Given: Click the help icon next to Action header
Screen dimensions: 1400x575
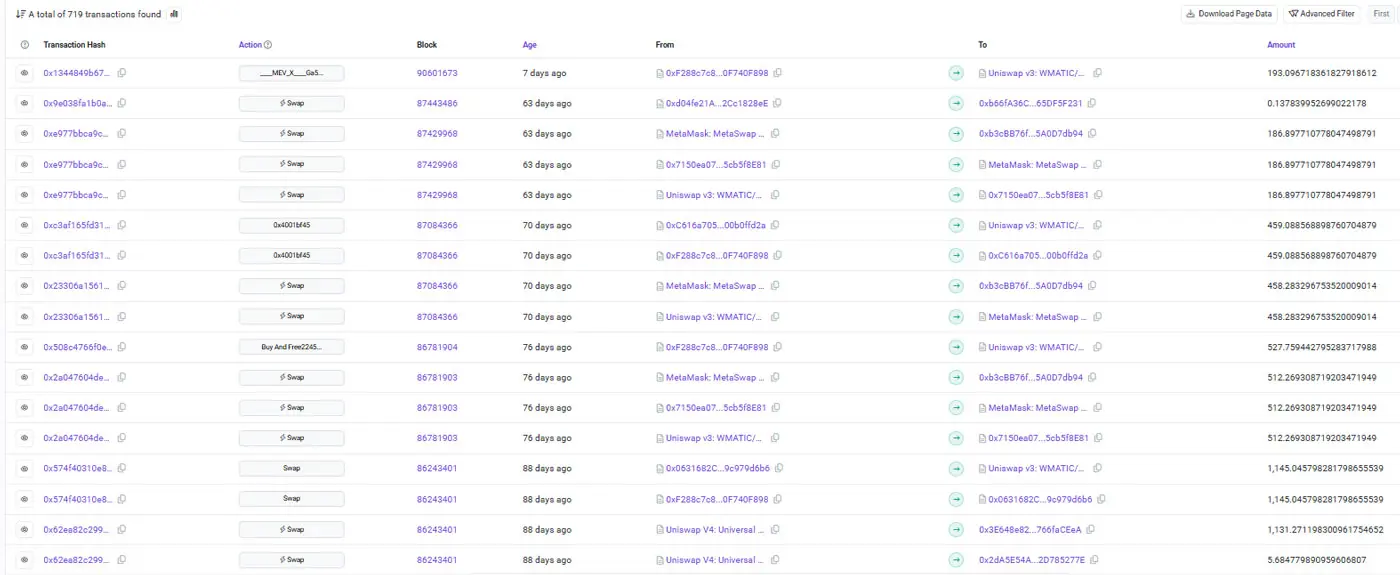Looking at the screenshot, I should tap(268, 45).
